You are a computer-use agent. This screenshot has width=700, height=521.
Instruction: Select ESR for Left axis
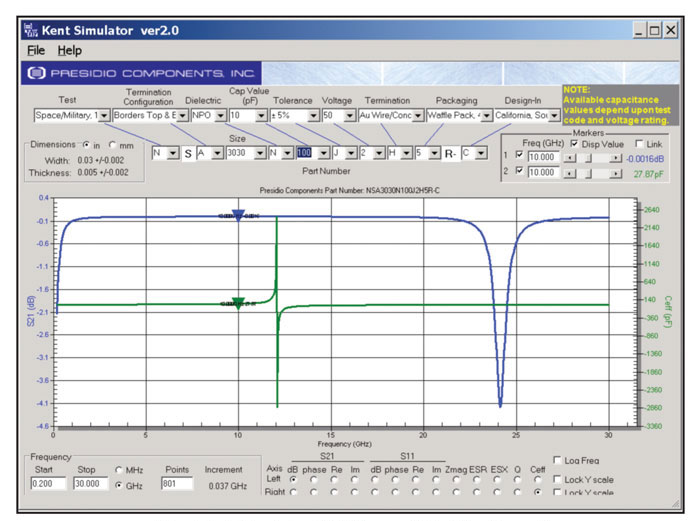tap(477, 479)
